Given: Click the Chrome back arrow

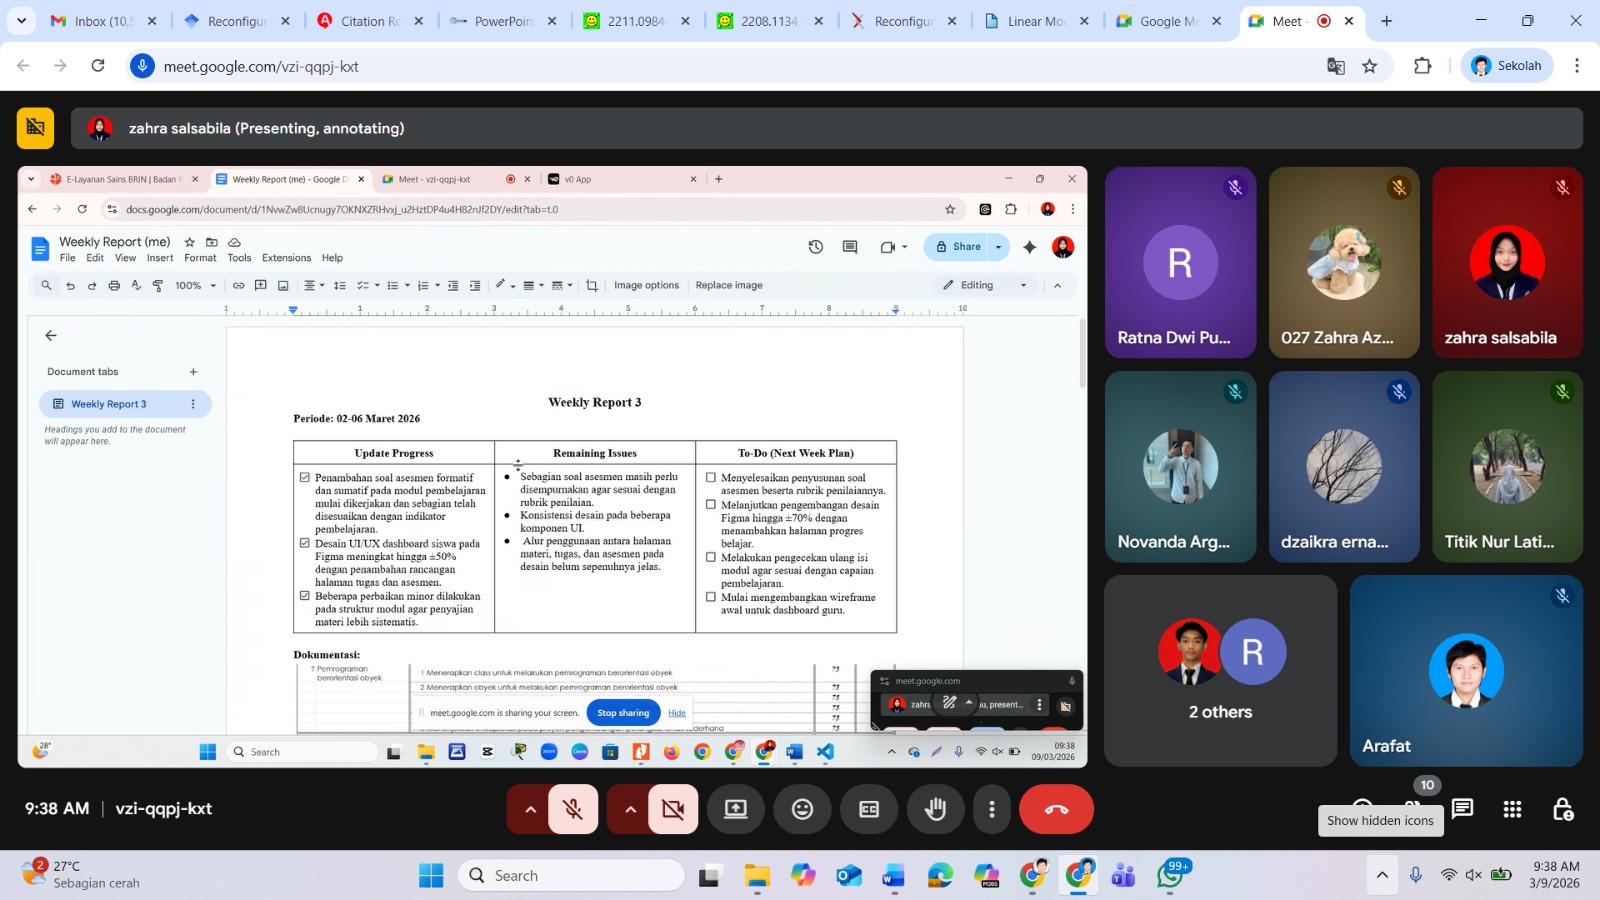Looking at the screenshot, I should coord(23,66).
